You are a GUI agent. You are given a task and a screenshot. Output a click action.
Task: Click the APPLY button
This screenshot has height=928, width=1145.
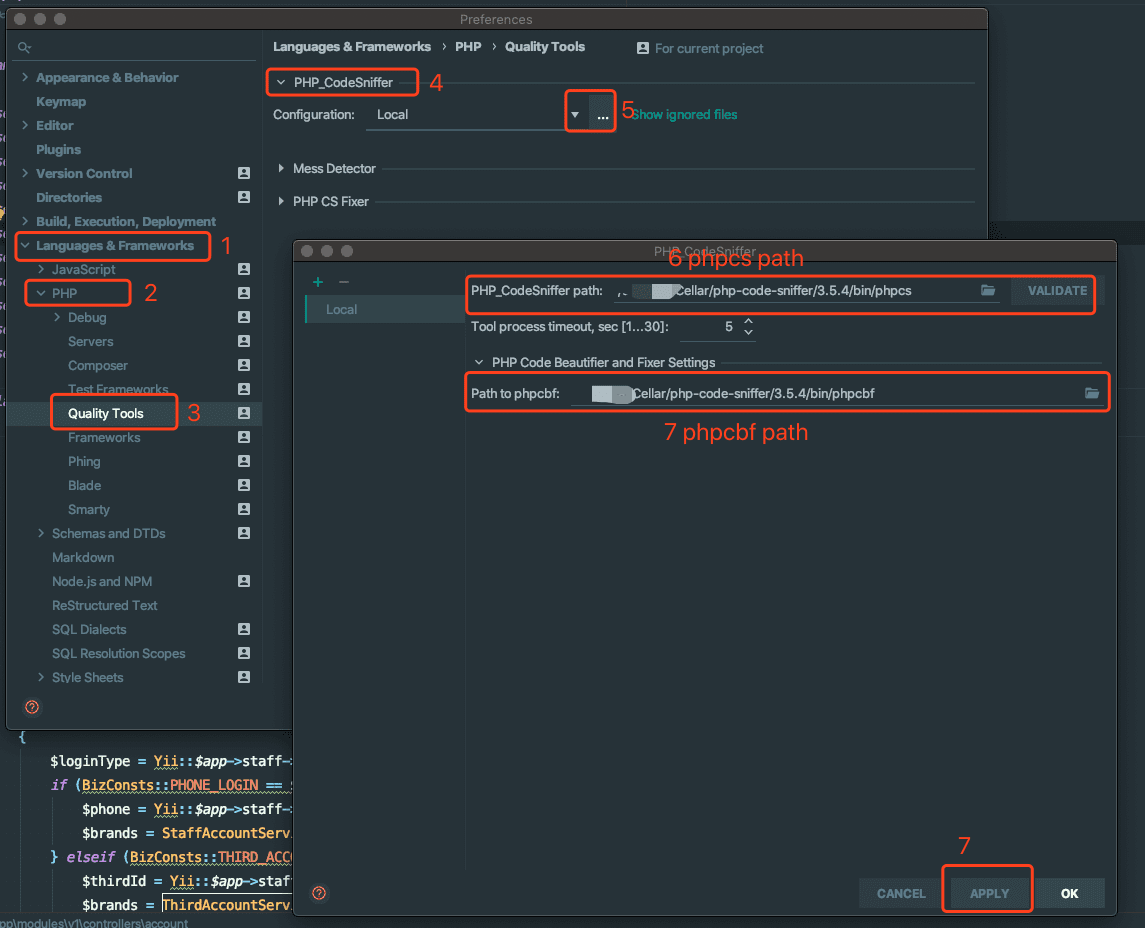click(989, 894)
